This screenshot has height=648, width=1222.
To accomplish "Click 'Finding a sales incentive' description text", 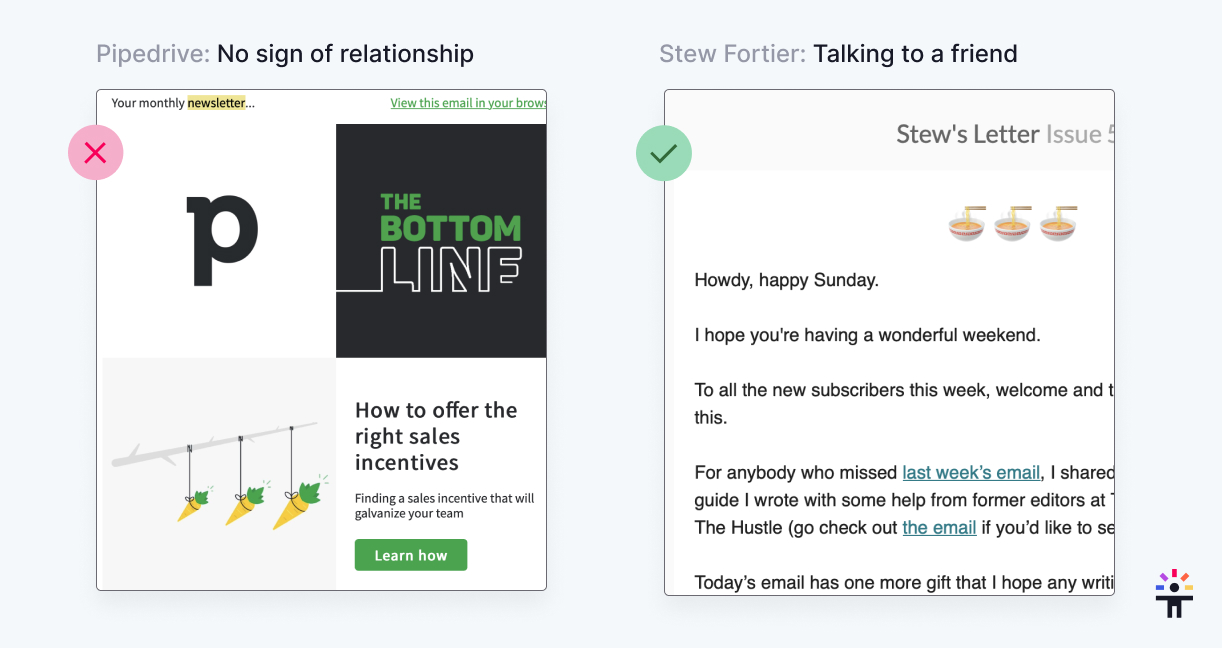I will point(445,506).
